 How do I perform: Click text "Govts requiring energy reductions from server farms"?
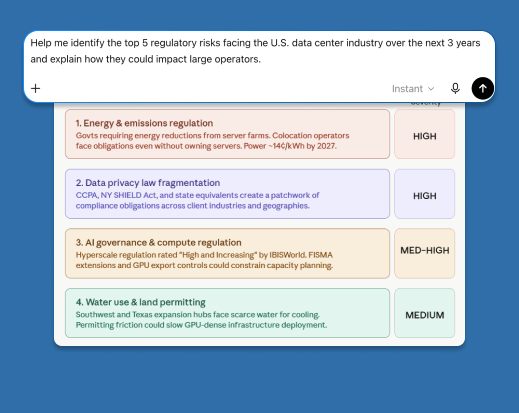(x=173, y=136)
